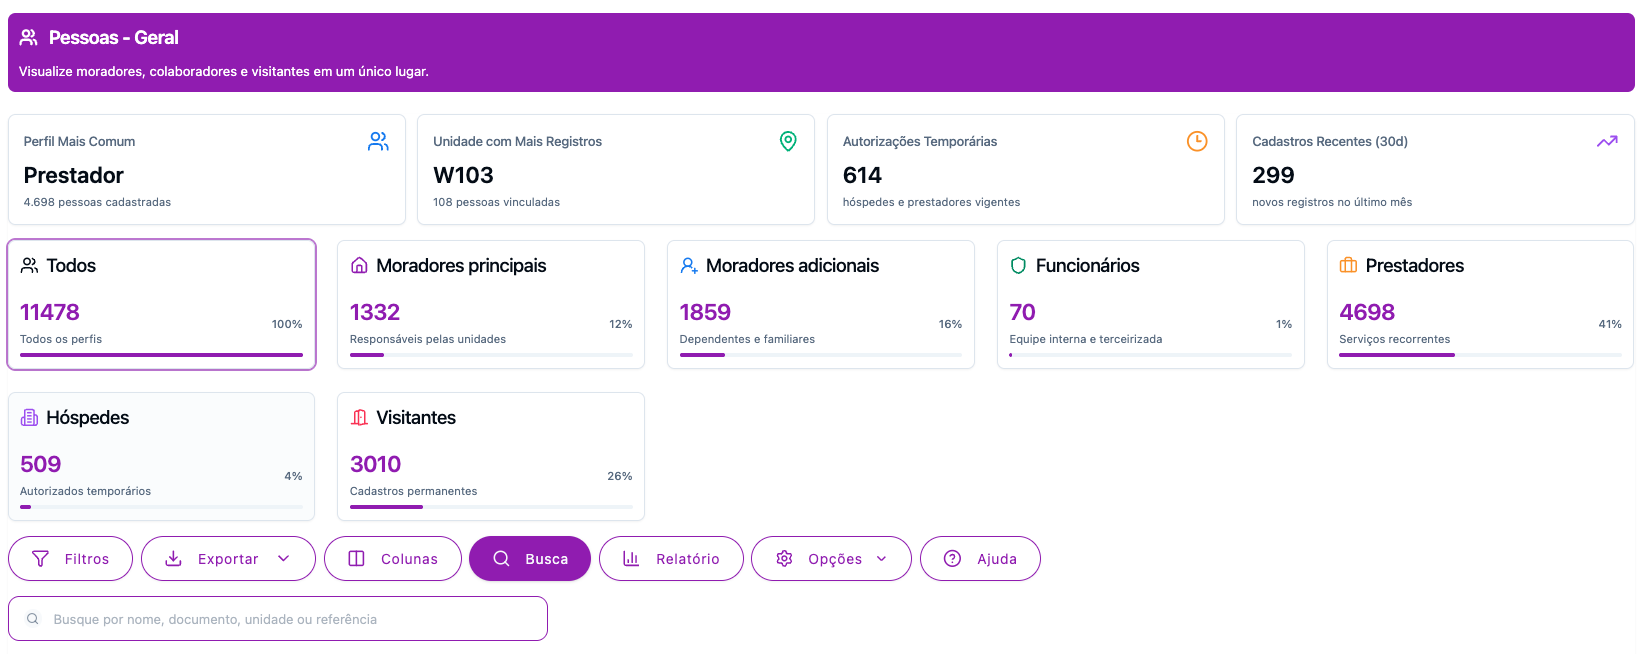Click the users icon on Perfil Mais Comum
The width and height of the screenshot is (1641, 654).
click(378, 142)
